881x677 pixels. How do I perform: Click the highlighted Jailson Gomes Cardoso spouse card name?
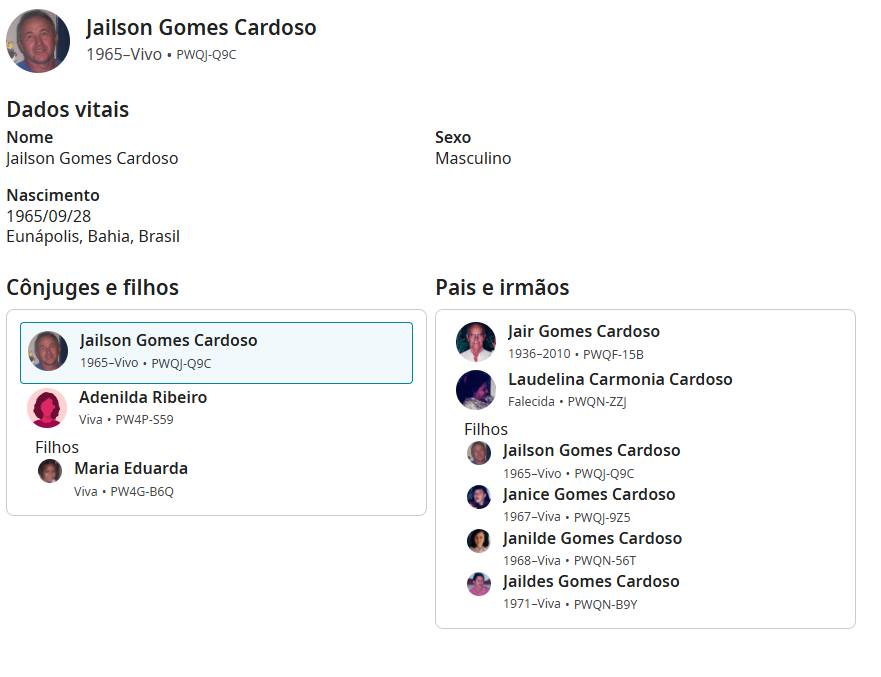(x=168, y=341)
